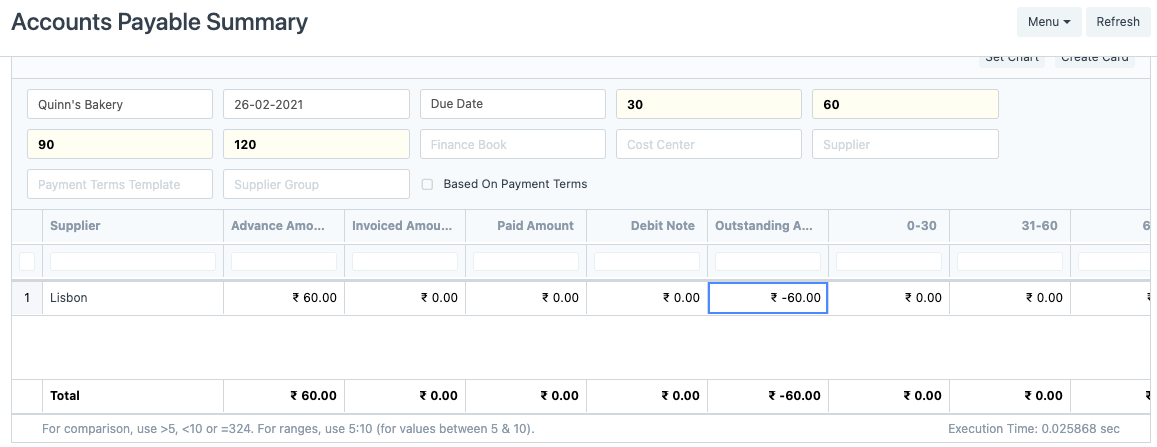Click the Cost Center filter field
The image size is (1157, 447).
[708, 144]
